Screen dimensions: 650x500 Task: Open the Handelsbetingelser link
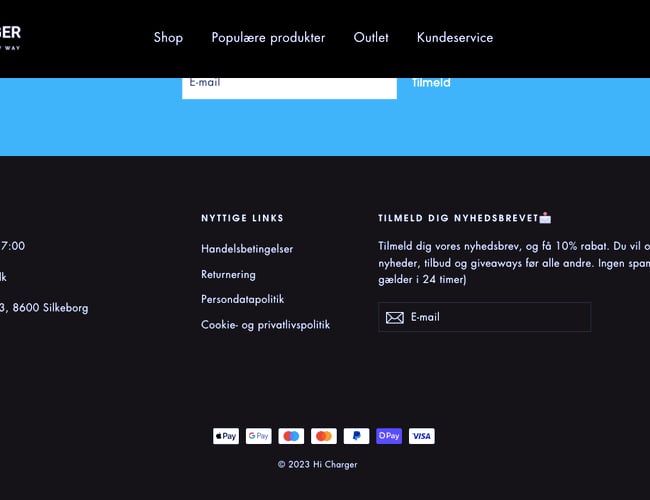pyautogui.click(x=247, y=249)
